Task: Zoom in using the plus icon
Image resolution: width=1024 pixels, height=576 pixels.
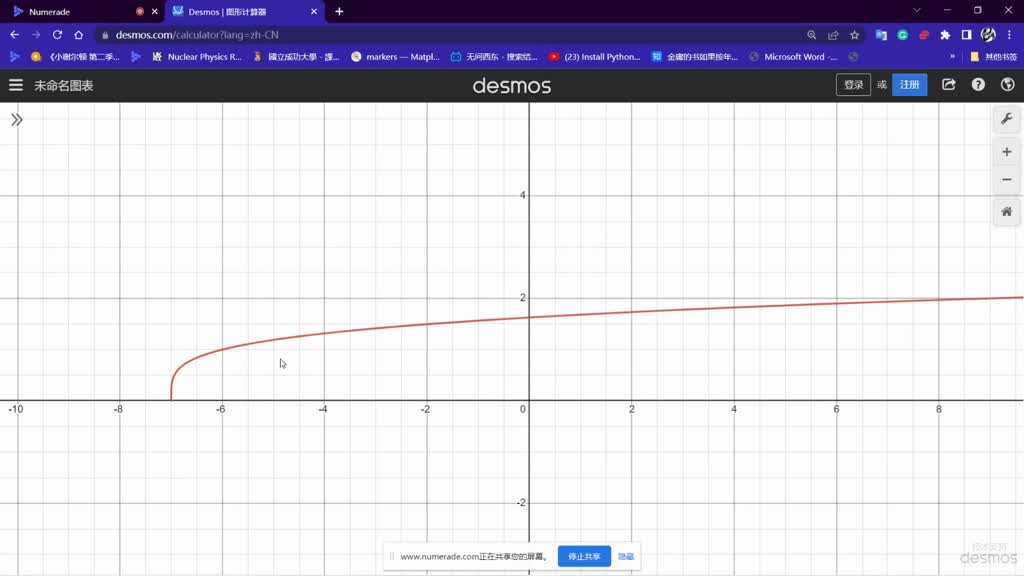Action: pyautogui.click(x=1006, y=151)
